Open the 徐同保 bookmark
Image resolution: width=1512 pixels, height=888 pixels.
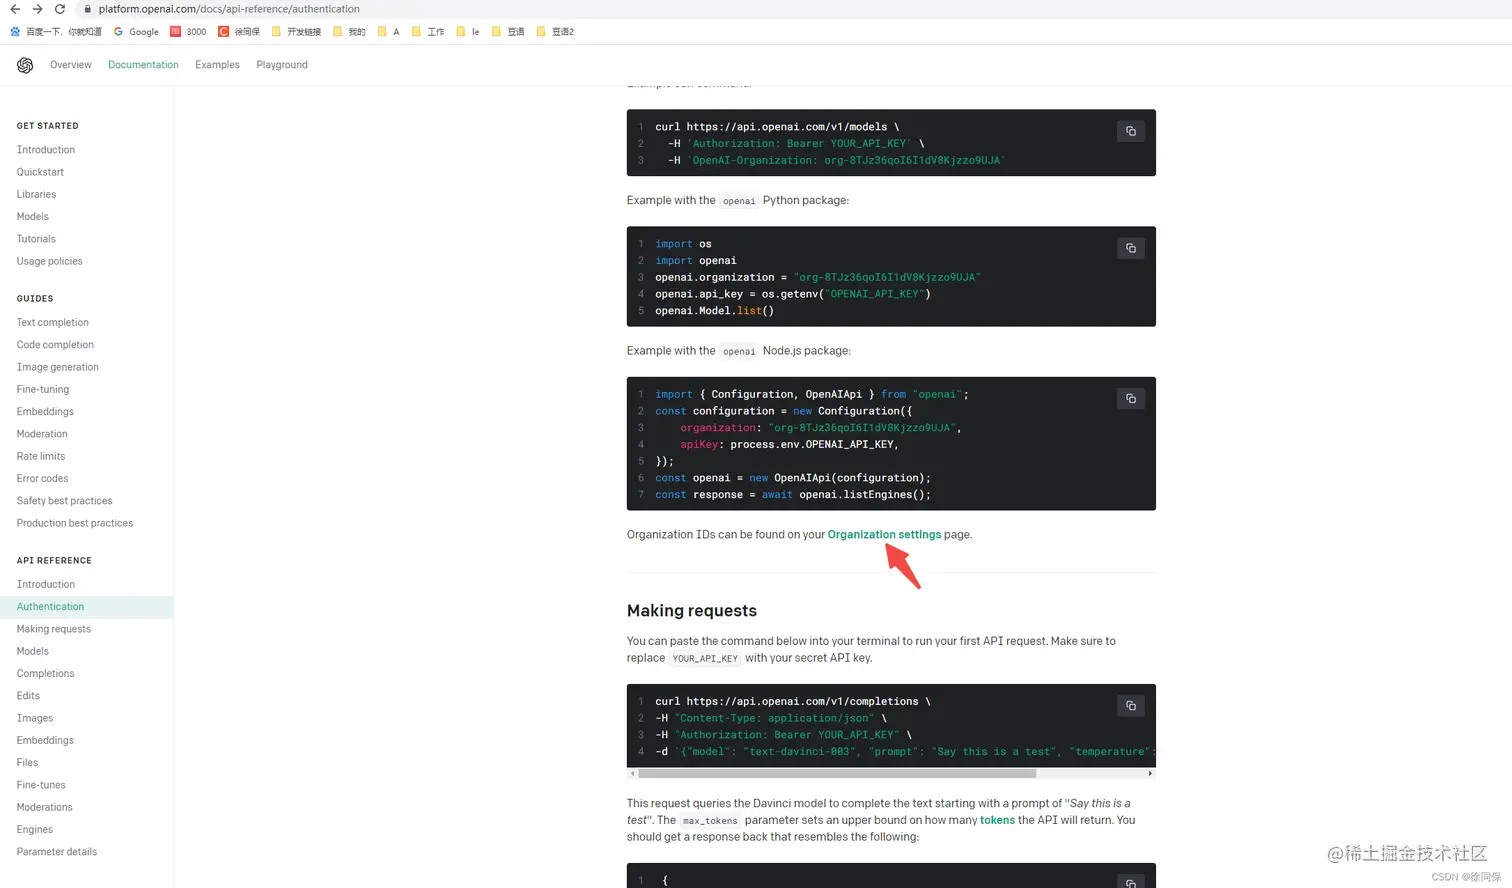[239, 32]
